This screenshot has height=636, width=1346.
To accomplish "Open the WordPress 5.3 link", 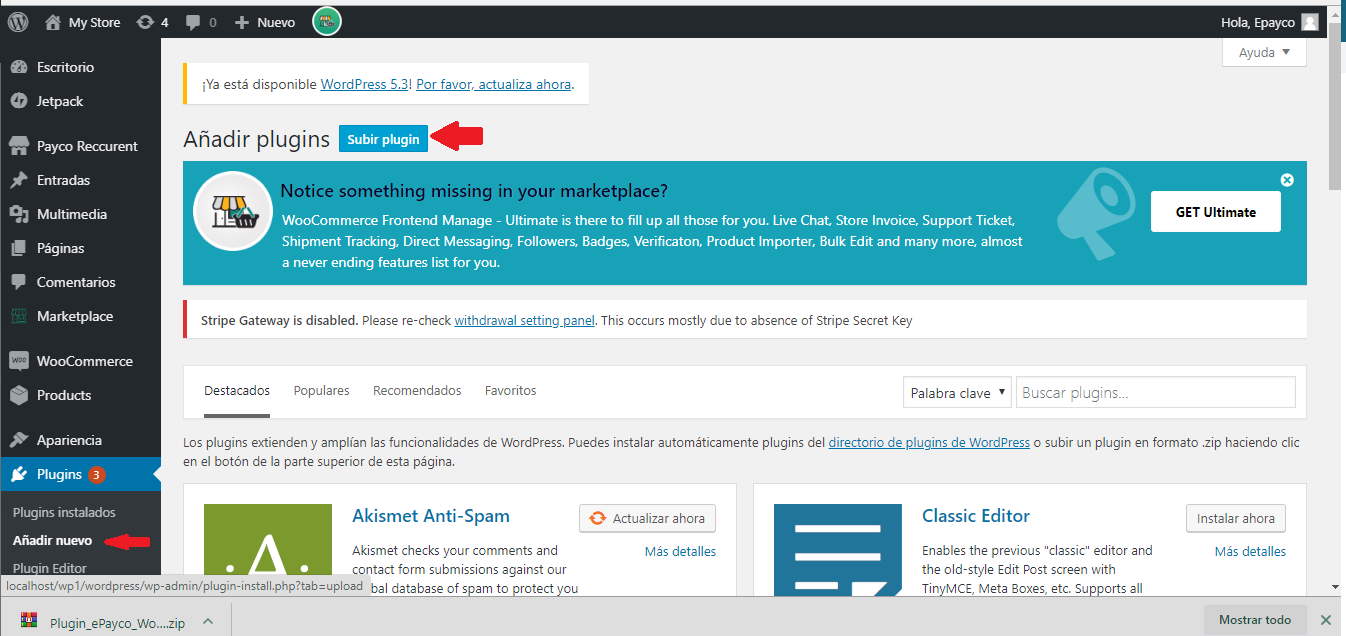I will point(365,85).
